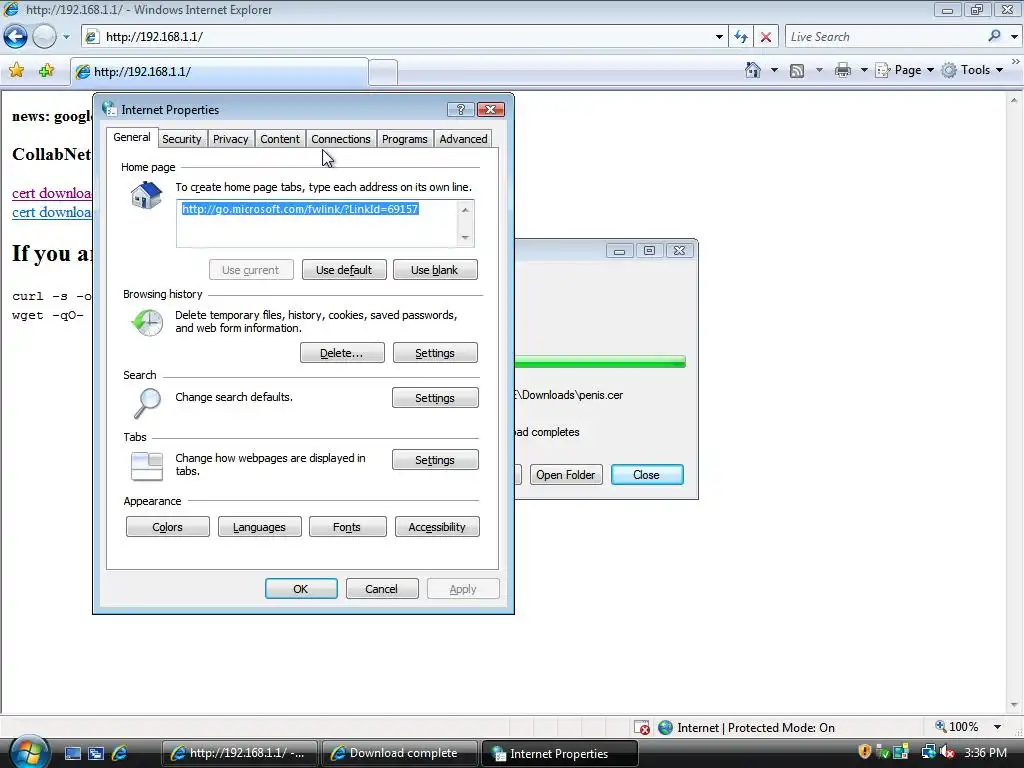The width and height of the screenshot is (1024, 768).
Task: Click the Delete... browsing history button
Action: (x=342, y=353)
